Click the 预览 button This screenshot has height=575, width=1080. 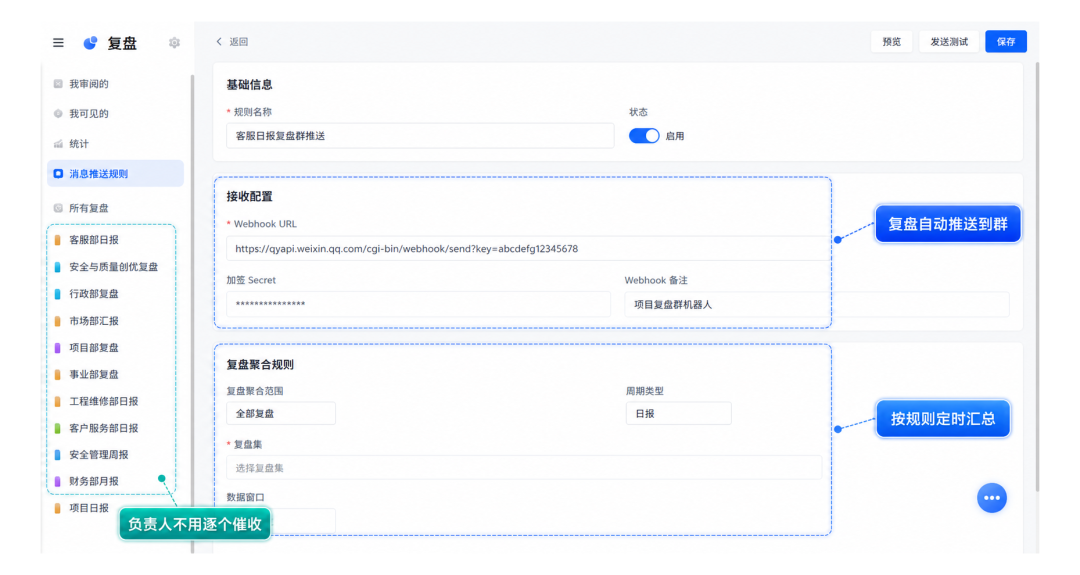(891, 41)
